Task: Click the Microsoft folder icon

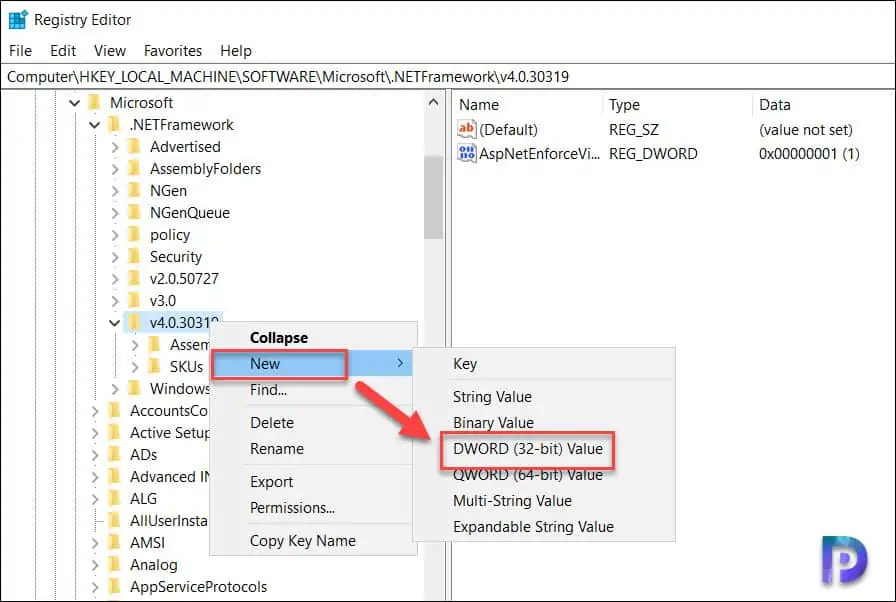Action: (x=95, y=103)
